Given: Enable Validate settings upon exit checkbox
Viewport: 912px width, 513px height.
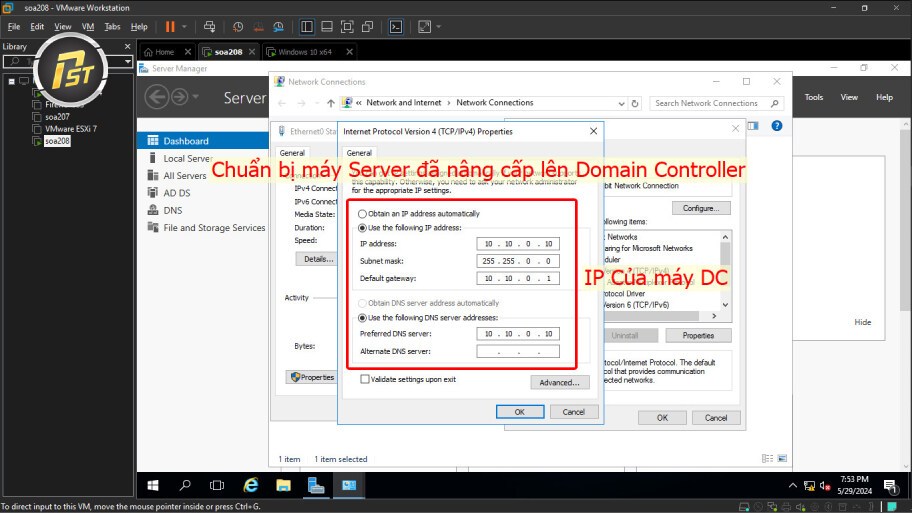Looking at the screenshot, I should click(365, 379).
